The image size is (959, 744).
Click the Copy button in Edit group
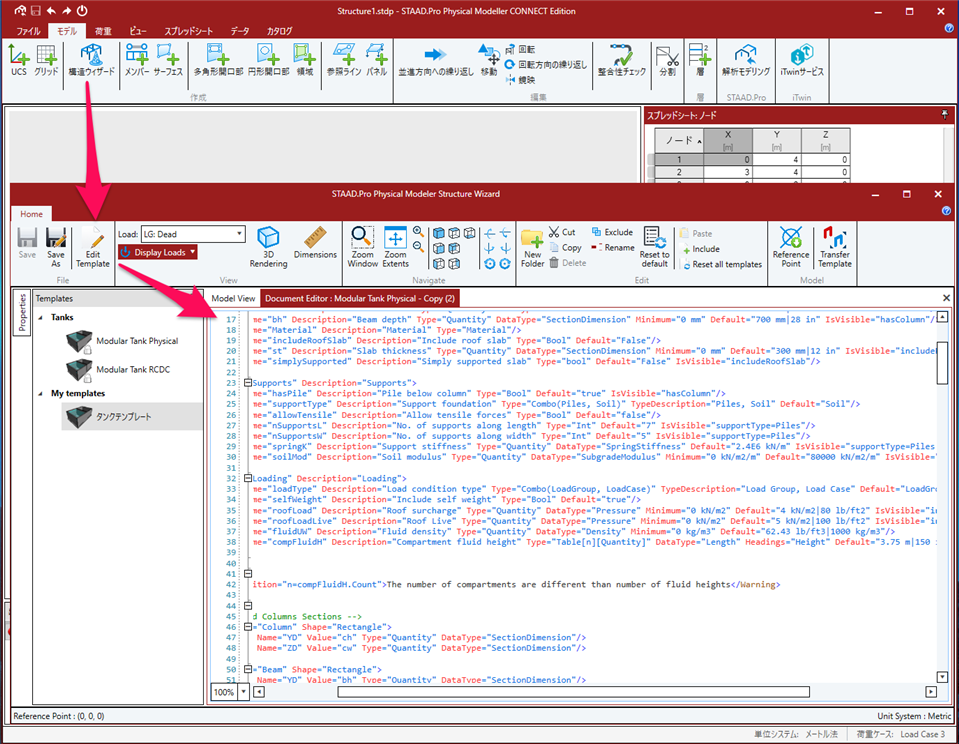pos(565,248)
